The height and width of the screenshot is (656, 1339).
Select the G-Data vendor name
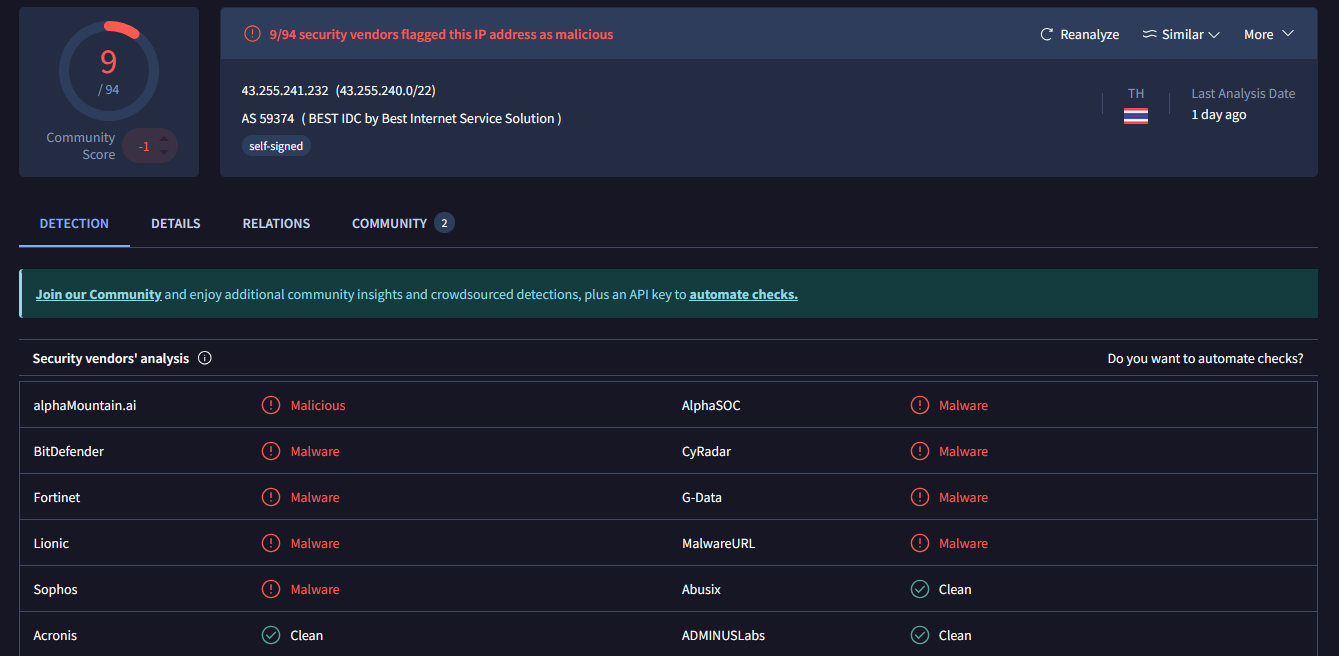tap(702, 497)
